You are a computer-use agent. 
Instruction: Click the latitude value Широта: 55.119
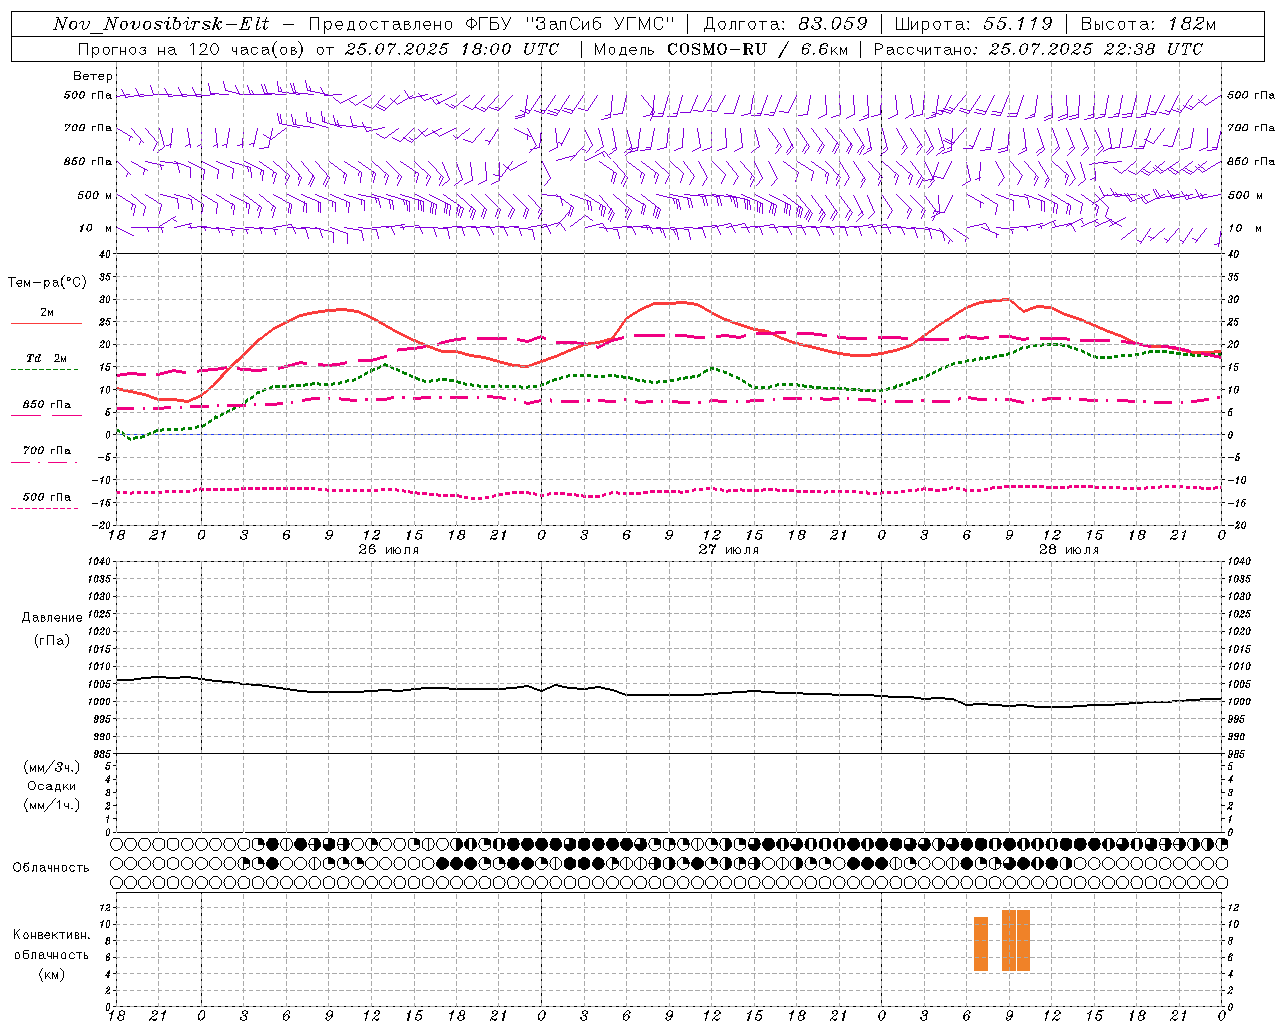point(973,24)
